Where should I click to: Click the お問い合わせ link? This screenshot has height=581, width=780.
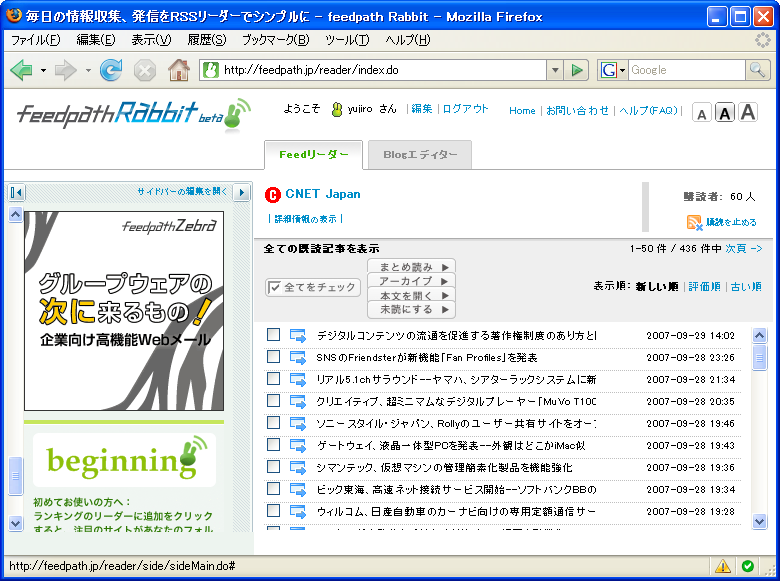coord(577,110)
